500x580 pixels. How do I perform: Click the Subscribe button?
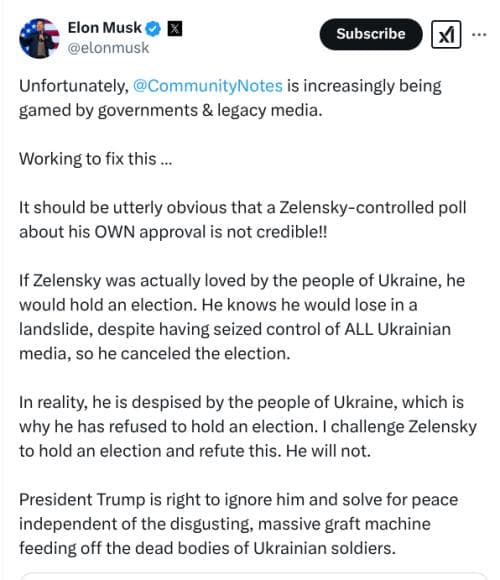coord(371,34)
